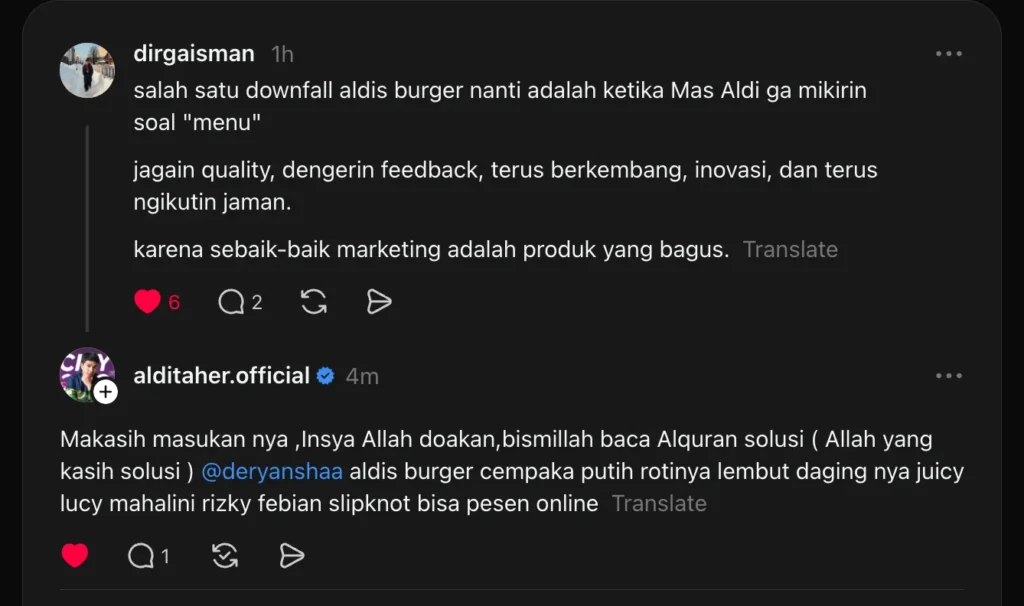Screen dimensions: 1024x606
Task: Visit the dirgaisman username profile
Action: coord(194,54)
